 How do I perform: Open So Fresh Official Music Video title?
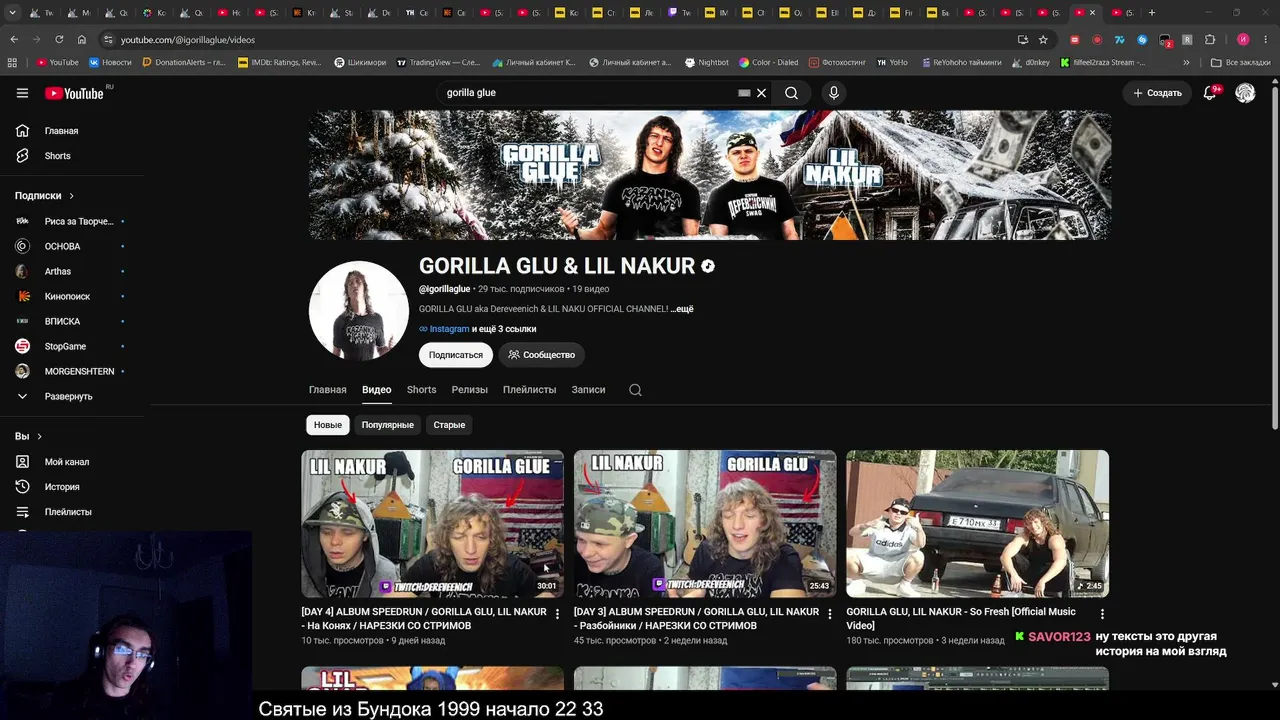[961, 619]
